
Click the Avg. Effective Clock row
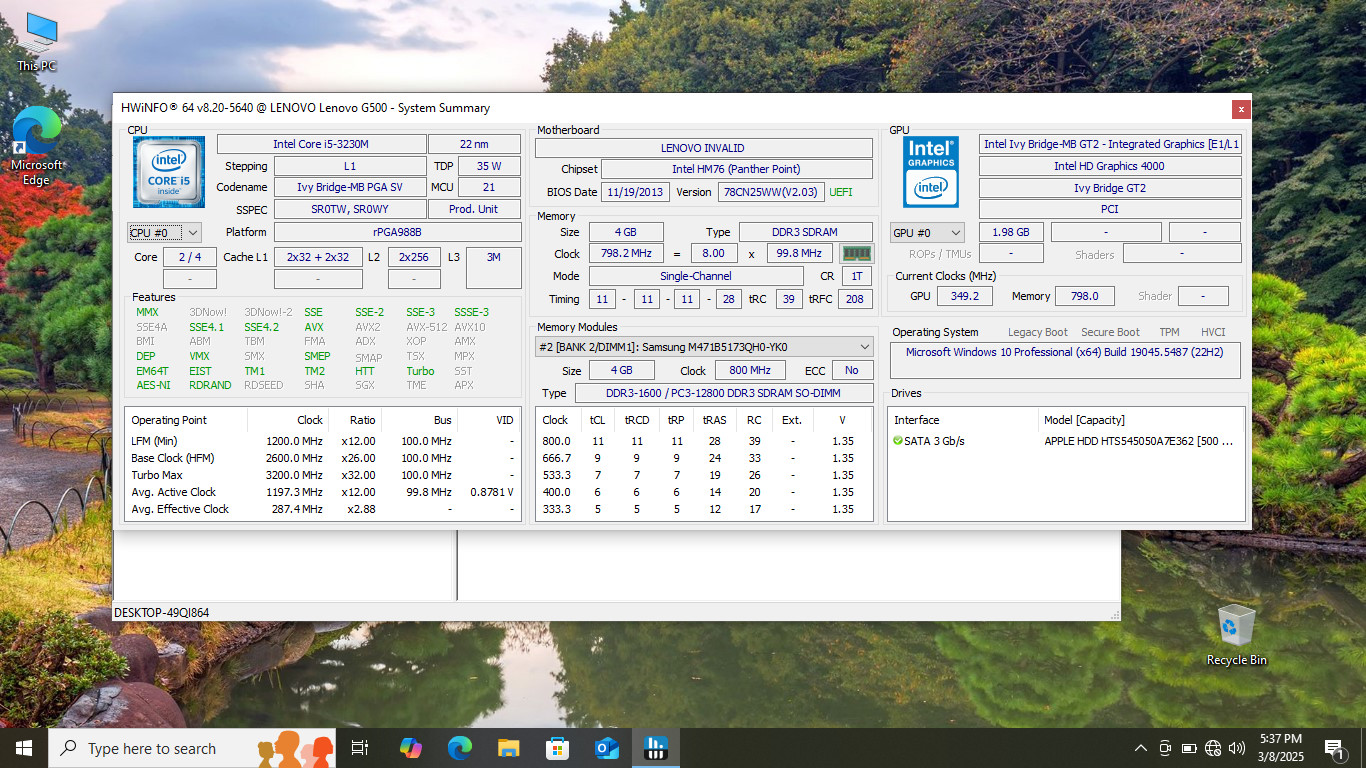[323, 509]
